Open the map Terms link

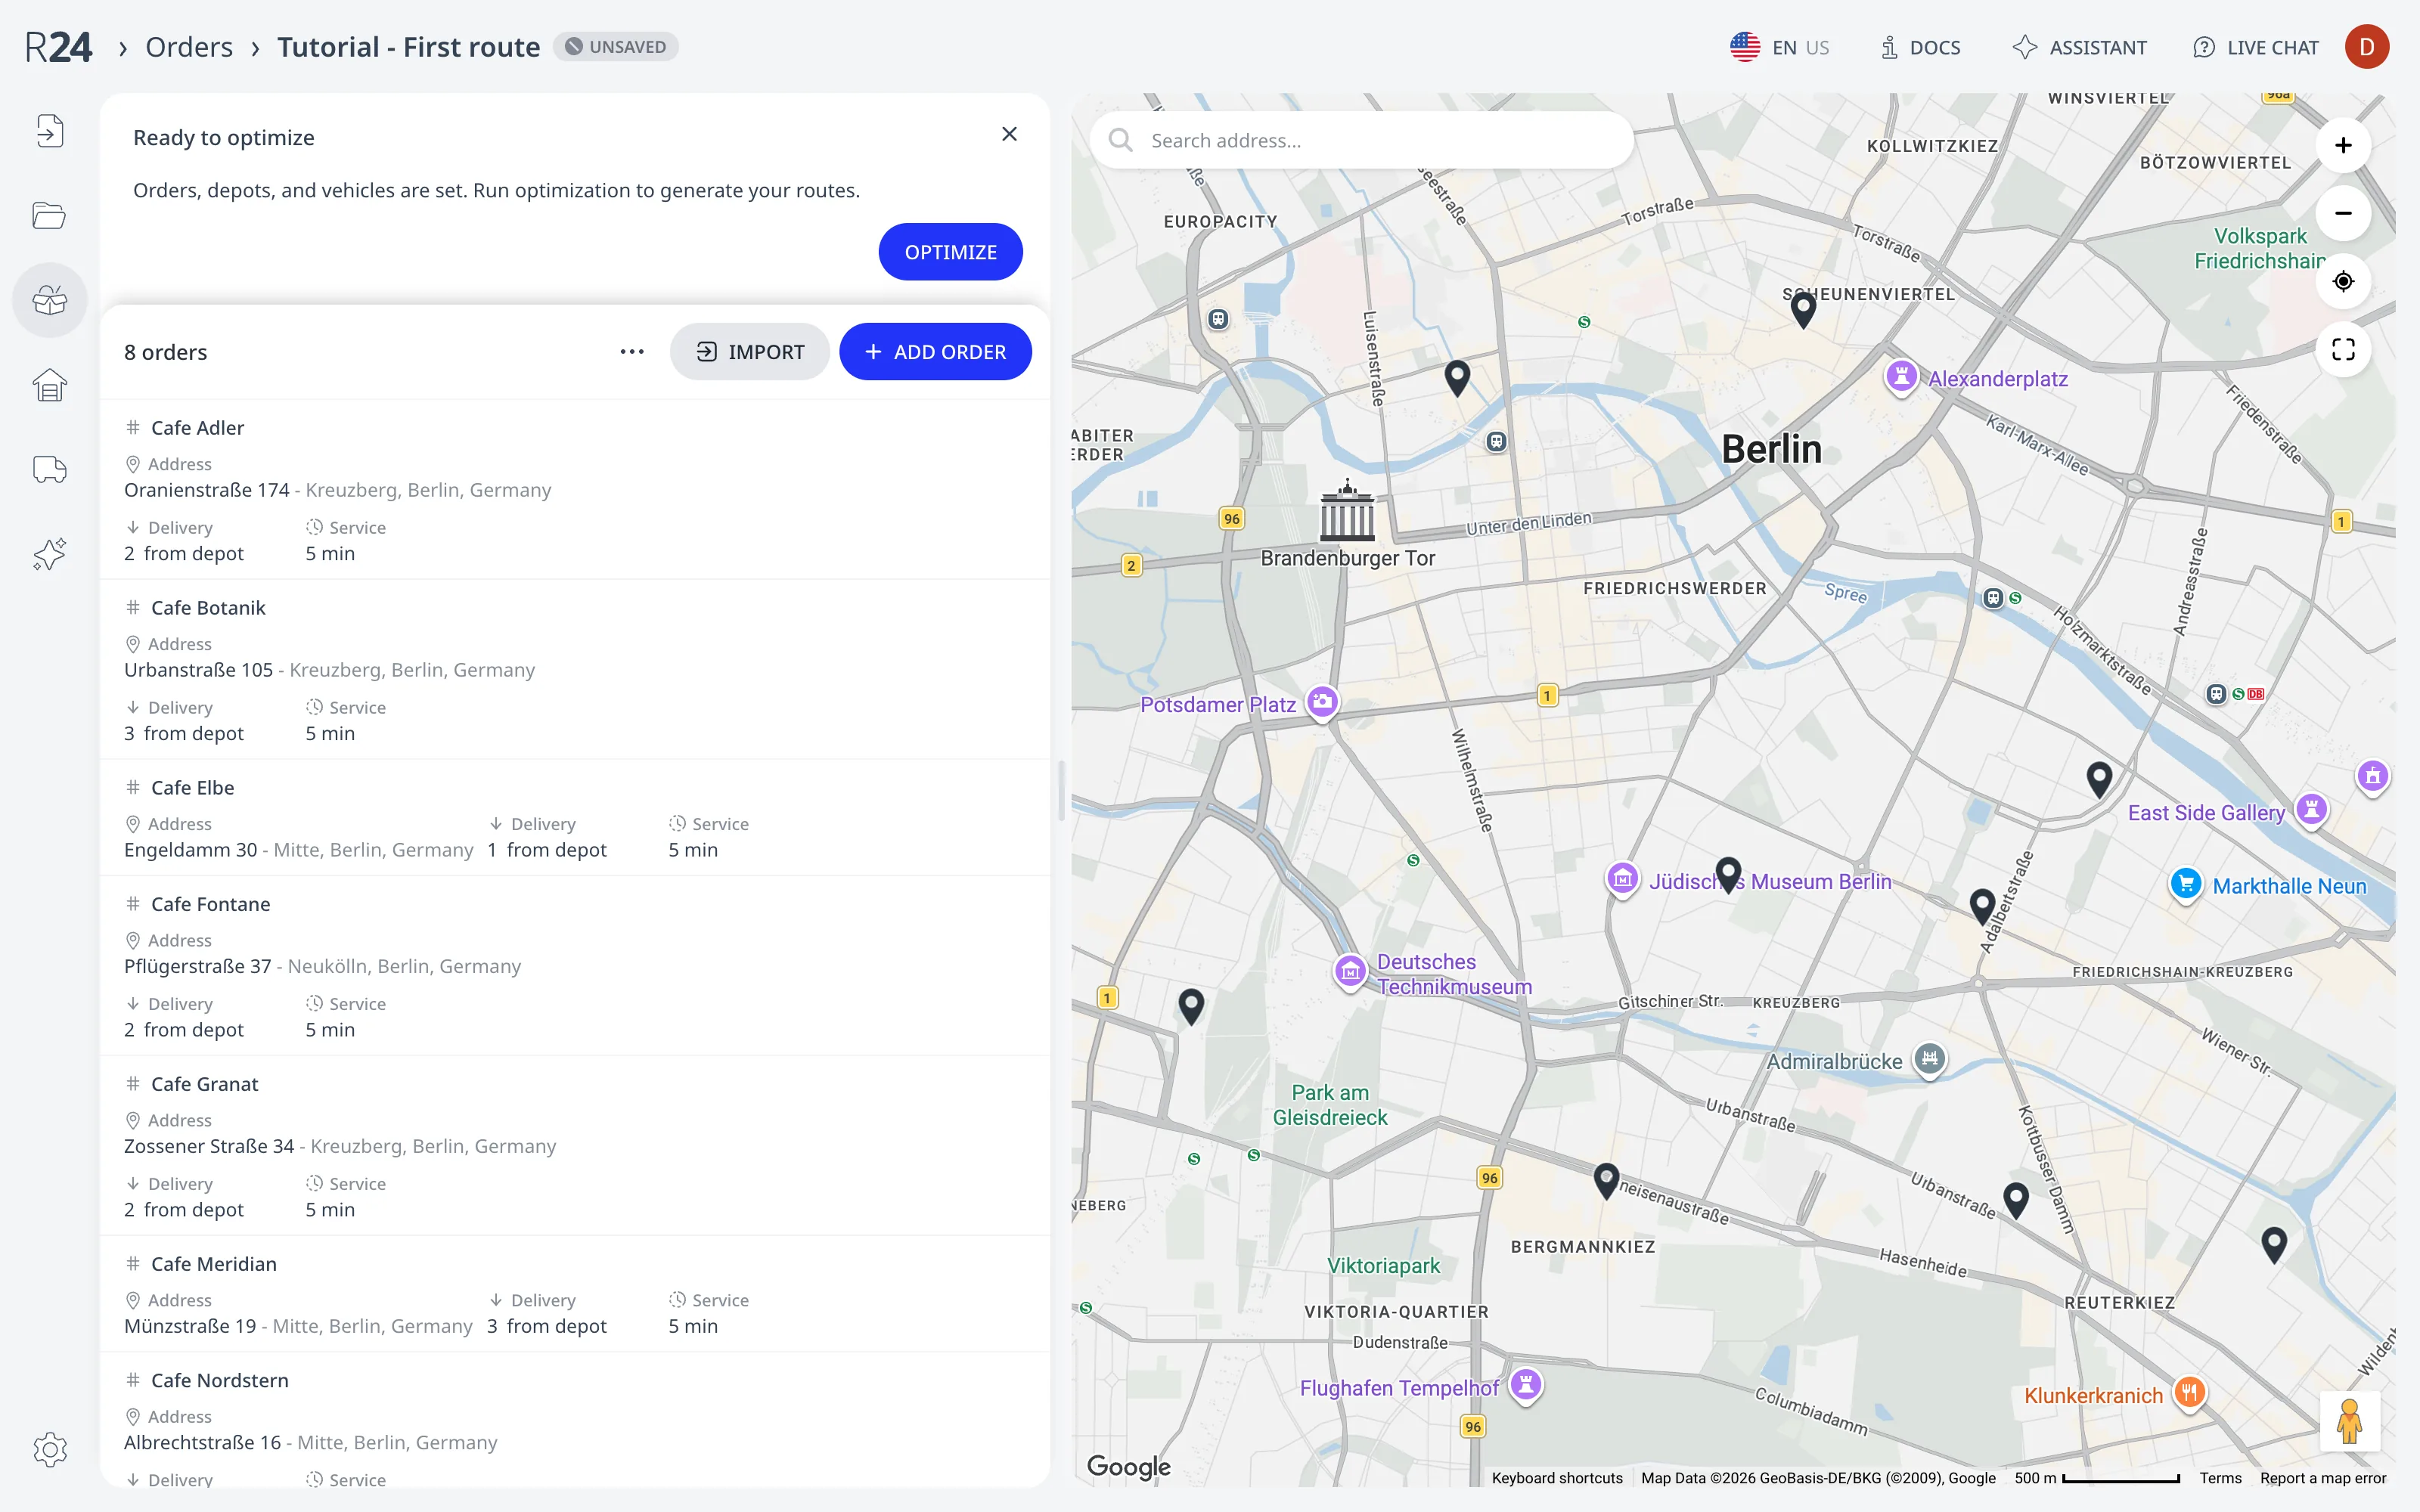(2220, 1478)
